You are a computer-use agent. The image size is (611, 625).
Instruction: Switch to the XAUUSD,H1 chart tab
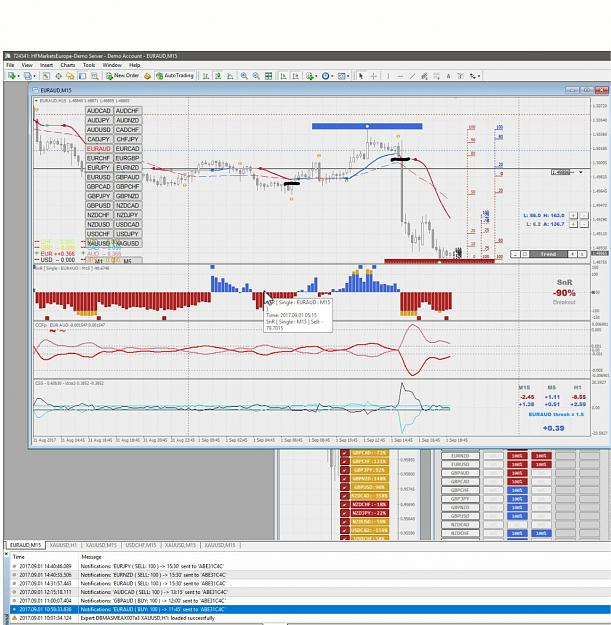point(63,545)
